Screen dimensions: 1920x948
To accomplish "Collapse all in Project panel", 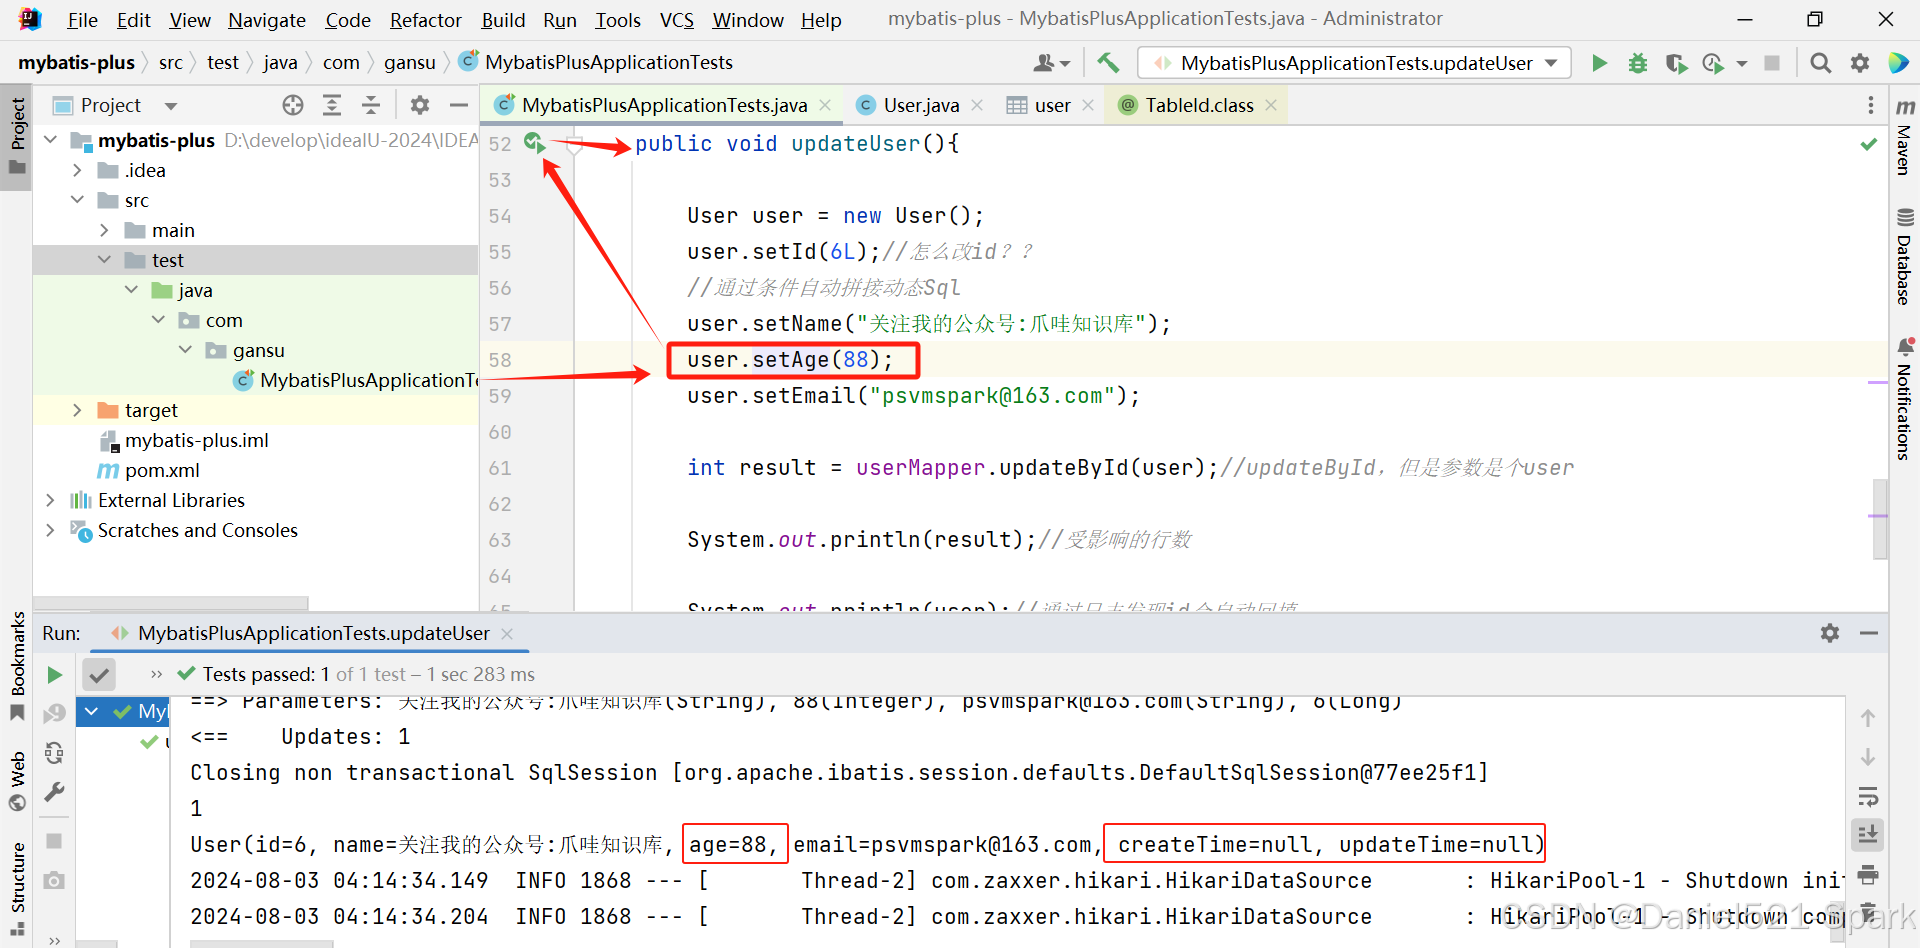I will [371, 105].
